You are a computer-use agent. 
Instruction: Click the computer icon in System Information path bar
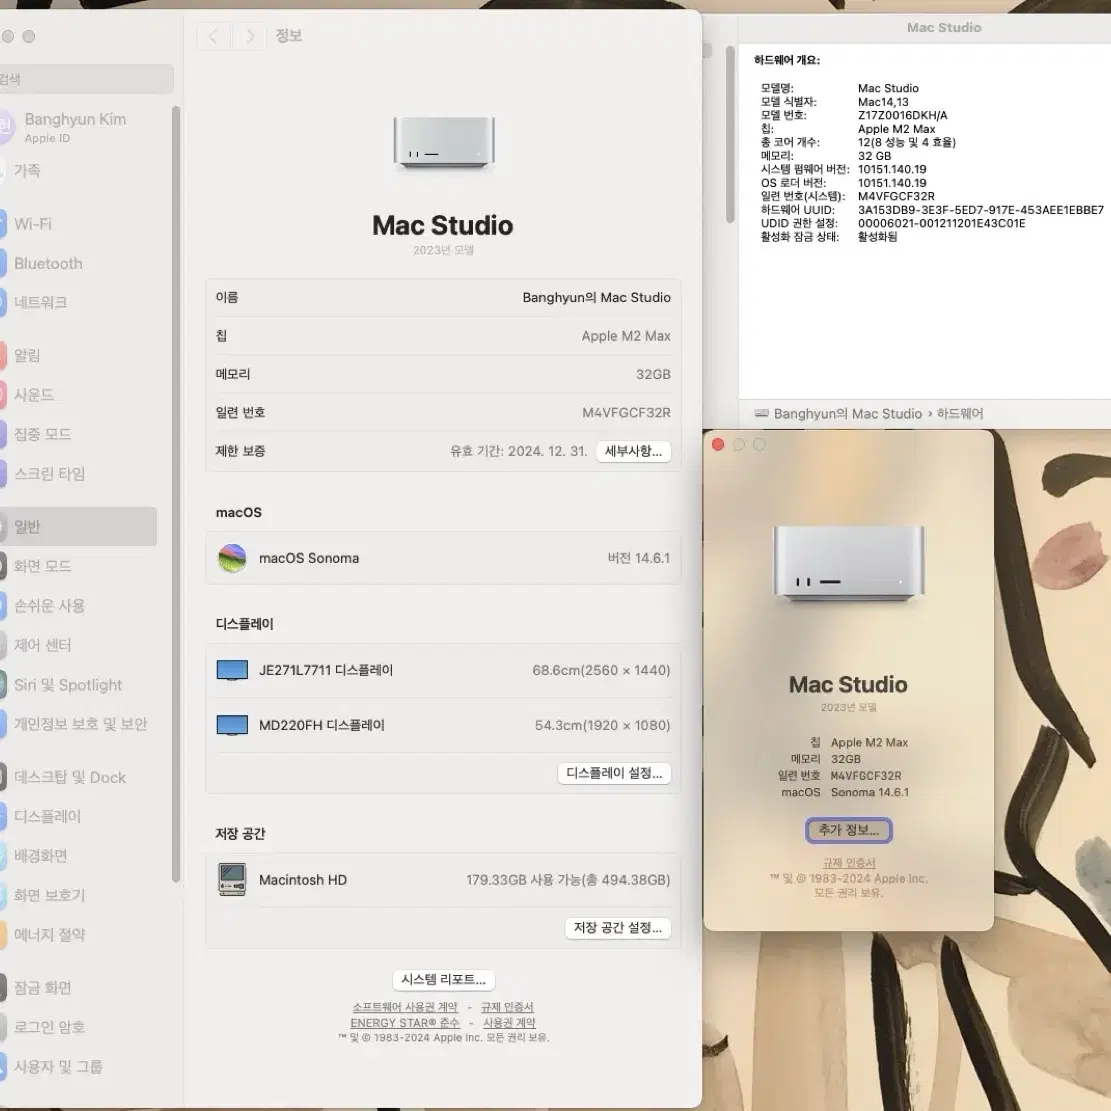click(762, 414)
